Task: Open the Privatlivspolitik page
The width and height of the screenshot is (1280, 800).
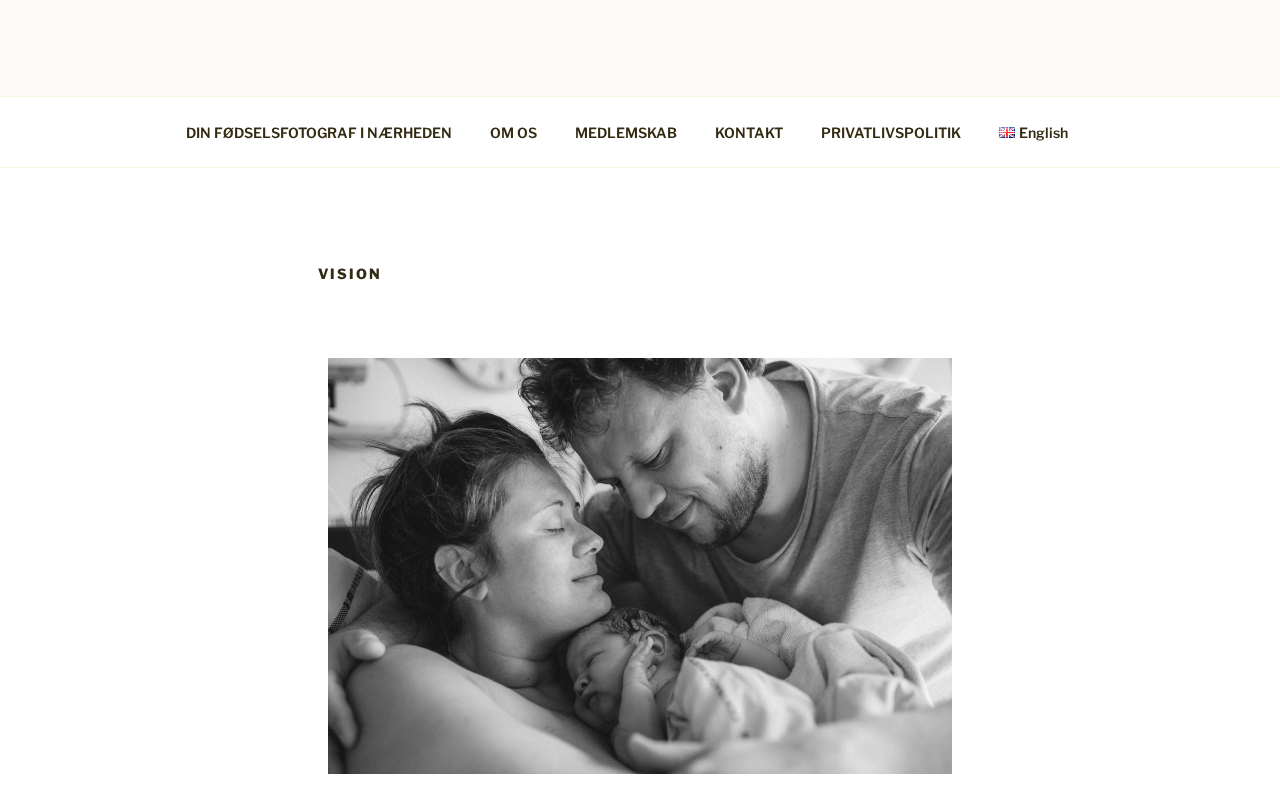Action: (x=891, y=133)
